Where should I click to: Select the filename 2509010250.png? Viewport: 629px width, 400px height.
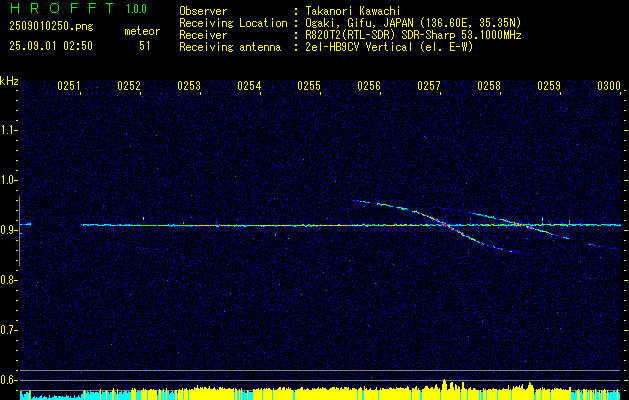click(x=51, y=26)
